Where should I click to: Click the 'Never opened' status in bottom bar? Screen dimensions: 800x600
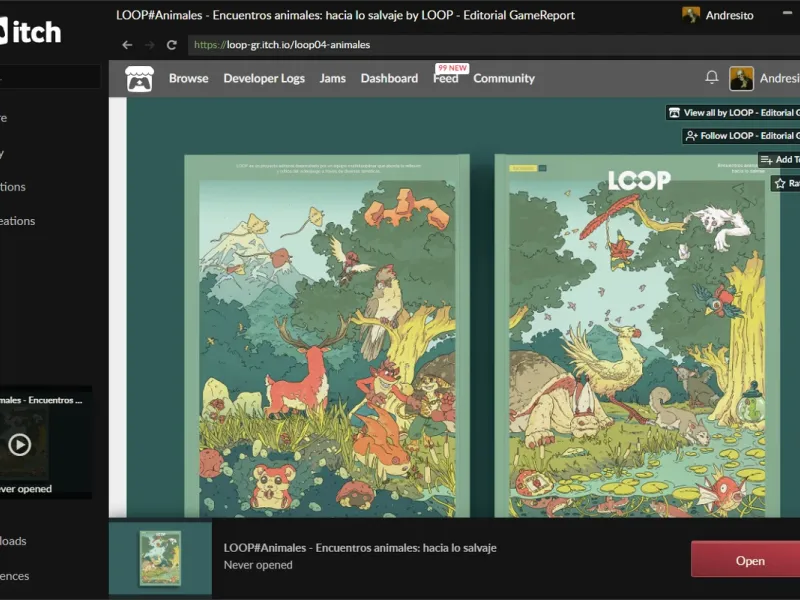(258, 565)
